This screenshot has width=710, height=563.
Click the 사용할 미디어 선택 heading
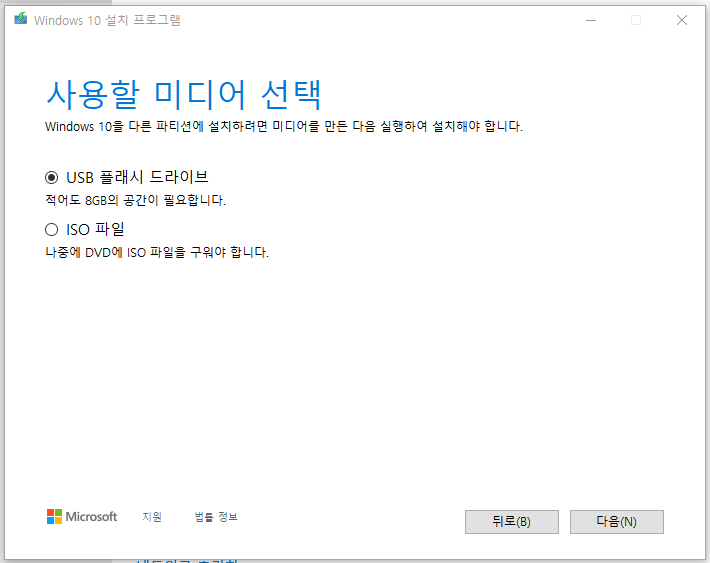184,95
